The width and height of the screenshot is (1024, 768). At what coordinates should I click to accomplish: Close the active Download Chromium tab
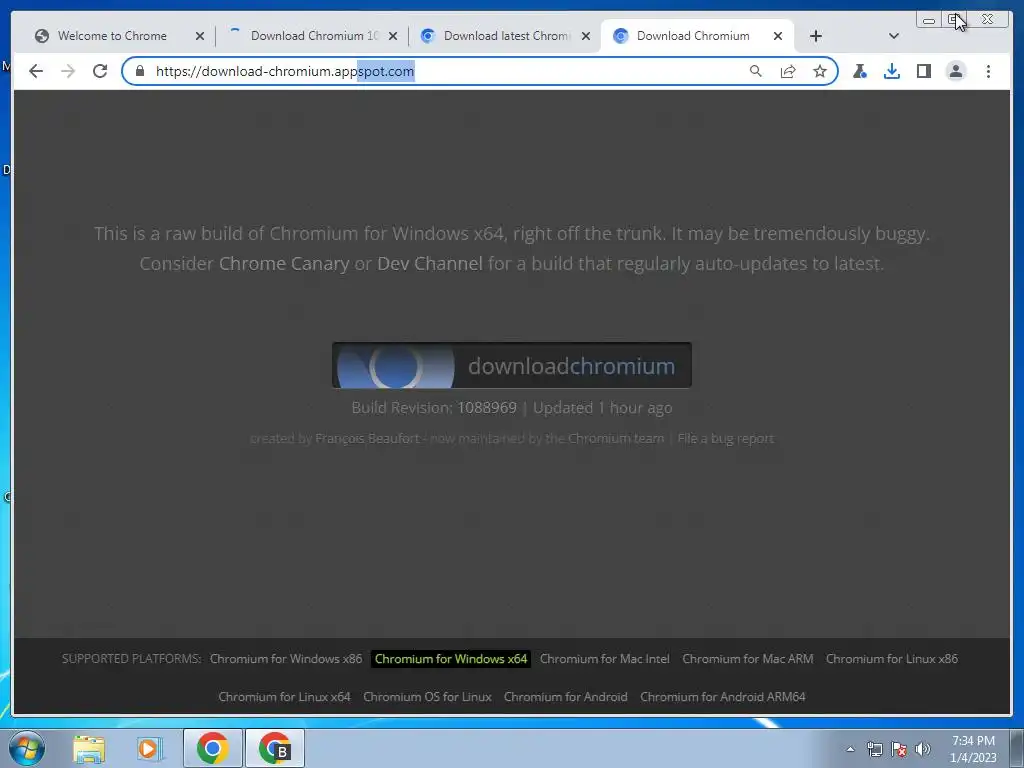[x=778, y=36]
